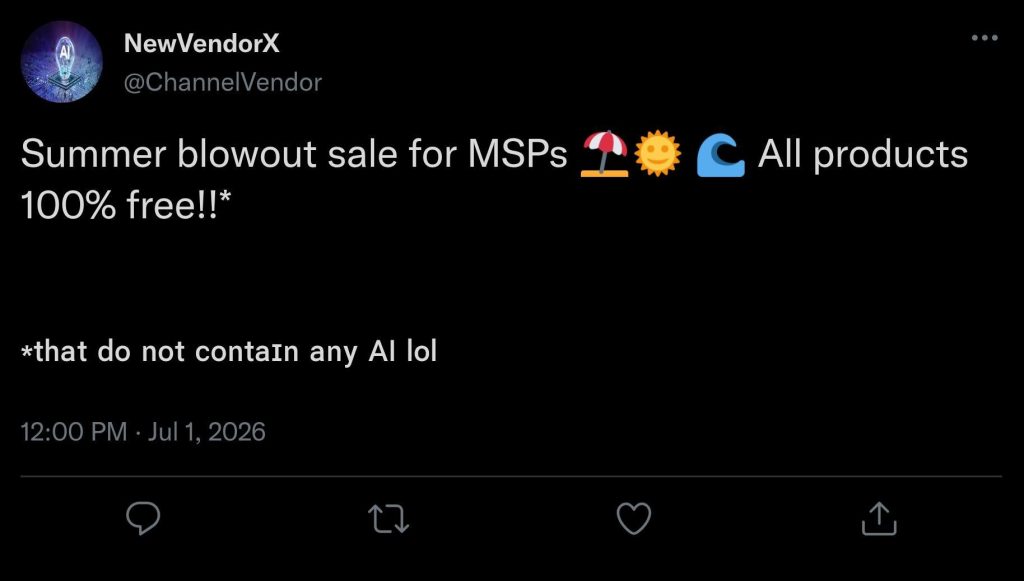Click the Jul 1, 2026 date
The width and height of the screenshot is (1024, 581).
[x=206, y=432]
